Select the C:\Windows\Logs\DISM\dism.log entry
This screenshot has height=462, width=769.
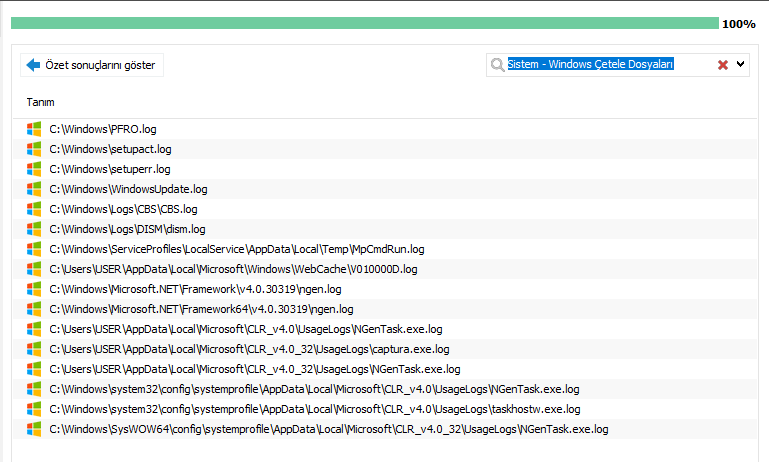tap(385, 229)
